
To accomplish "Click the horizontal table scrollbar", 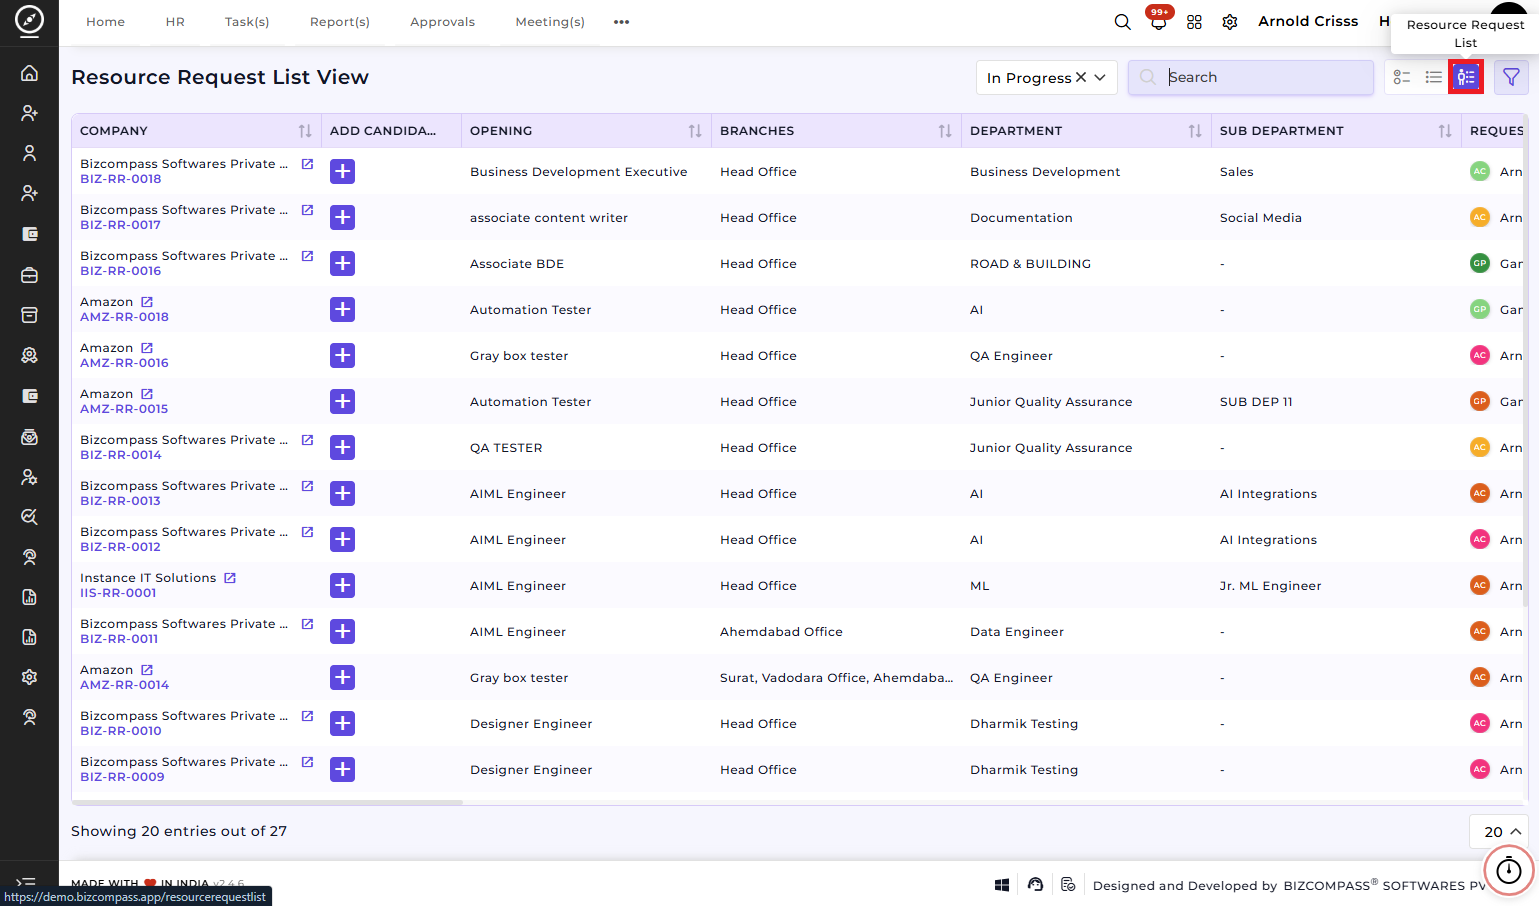I will point(267,802).
